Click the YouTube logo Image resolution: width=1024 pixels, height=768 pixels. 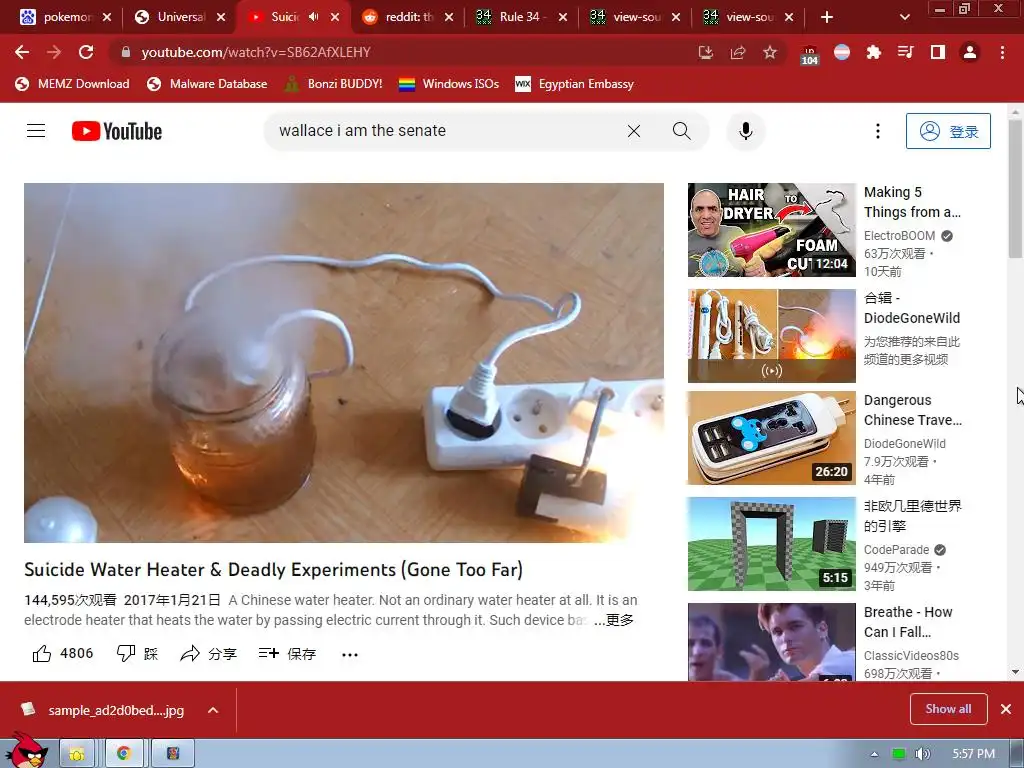point(117,131)
